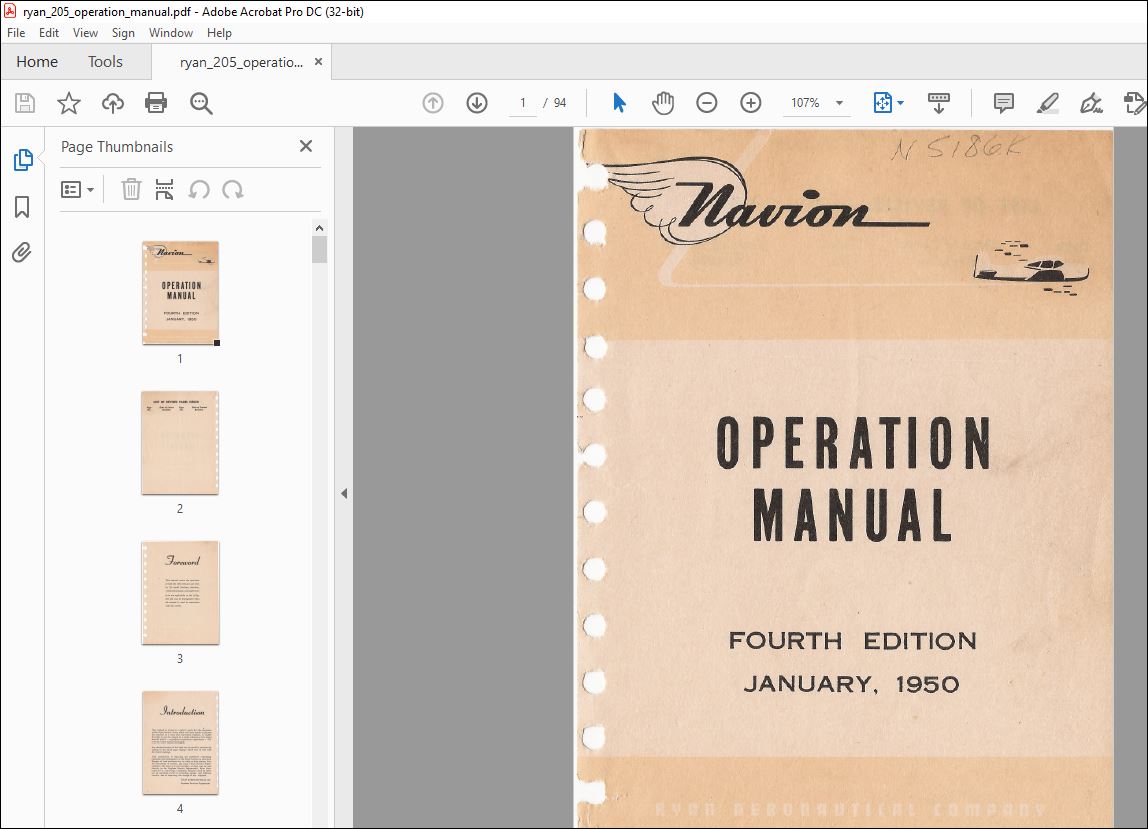This screenshot has width=1148, height=829.
Task: Click the Insert pages icon in thumbnails panel
Action: [165, 190]
